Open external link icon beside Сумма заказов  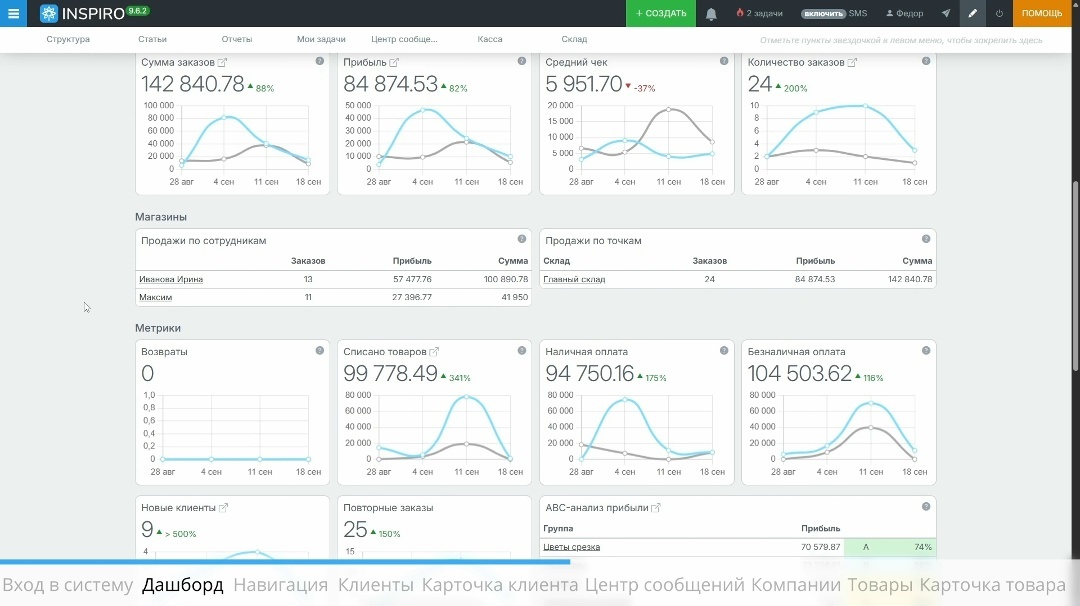tap(222, 63)
